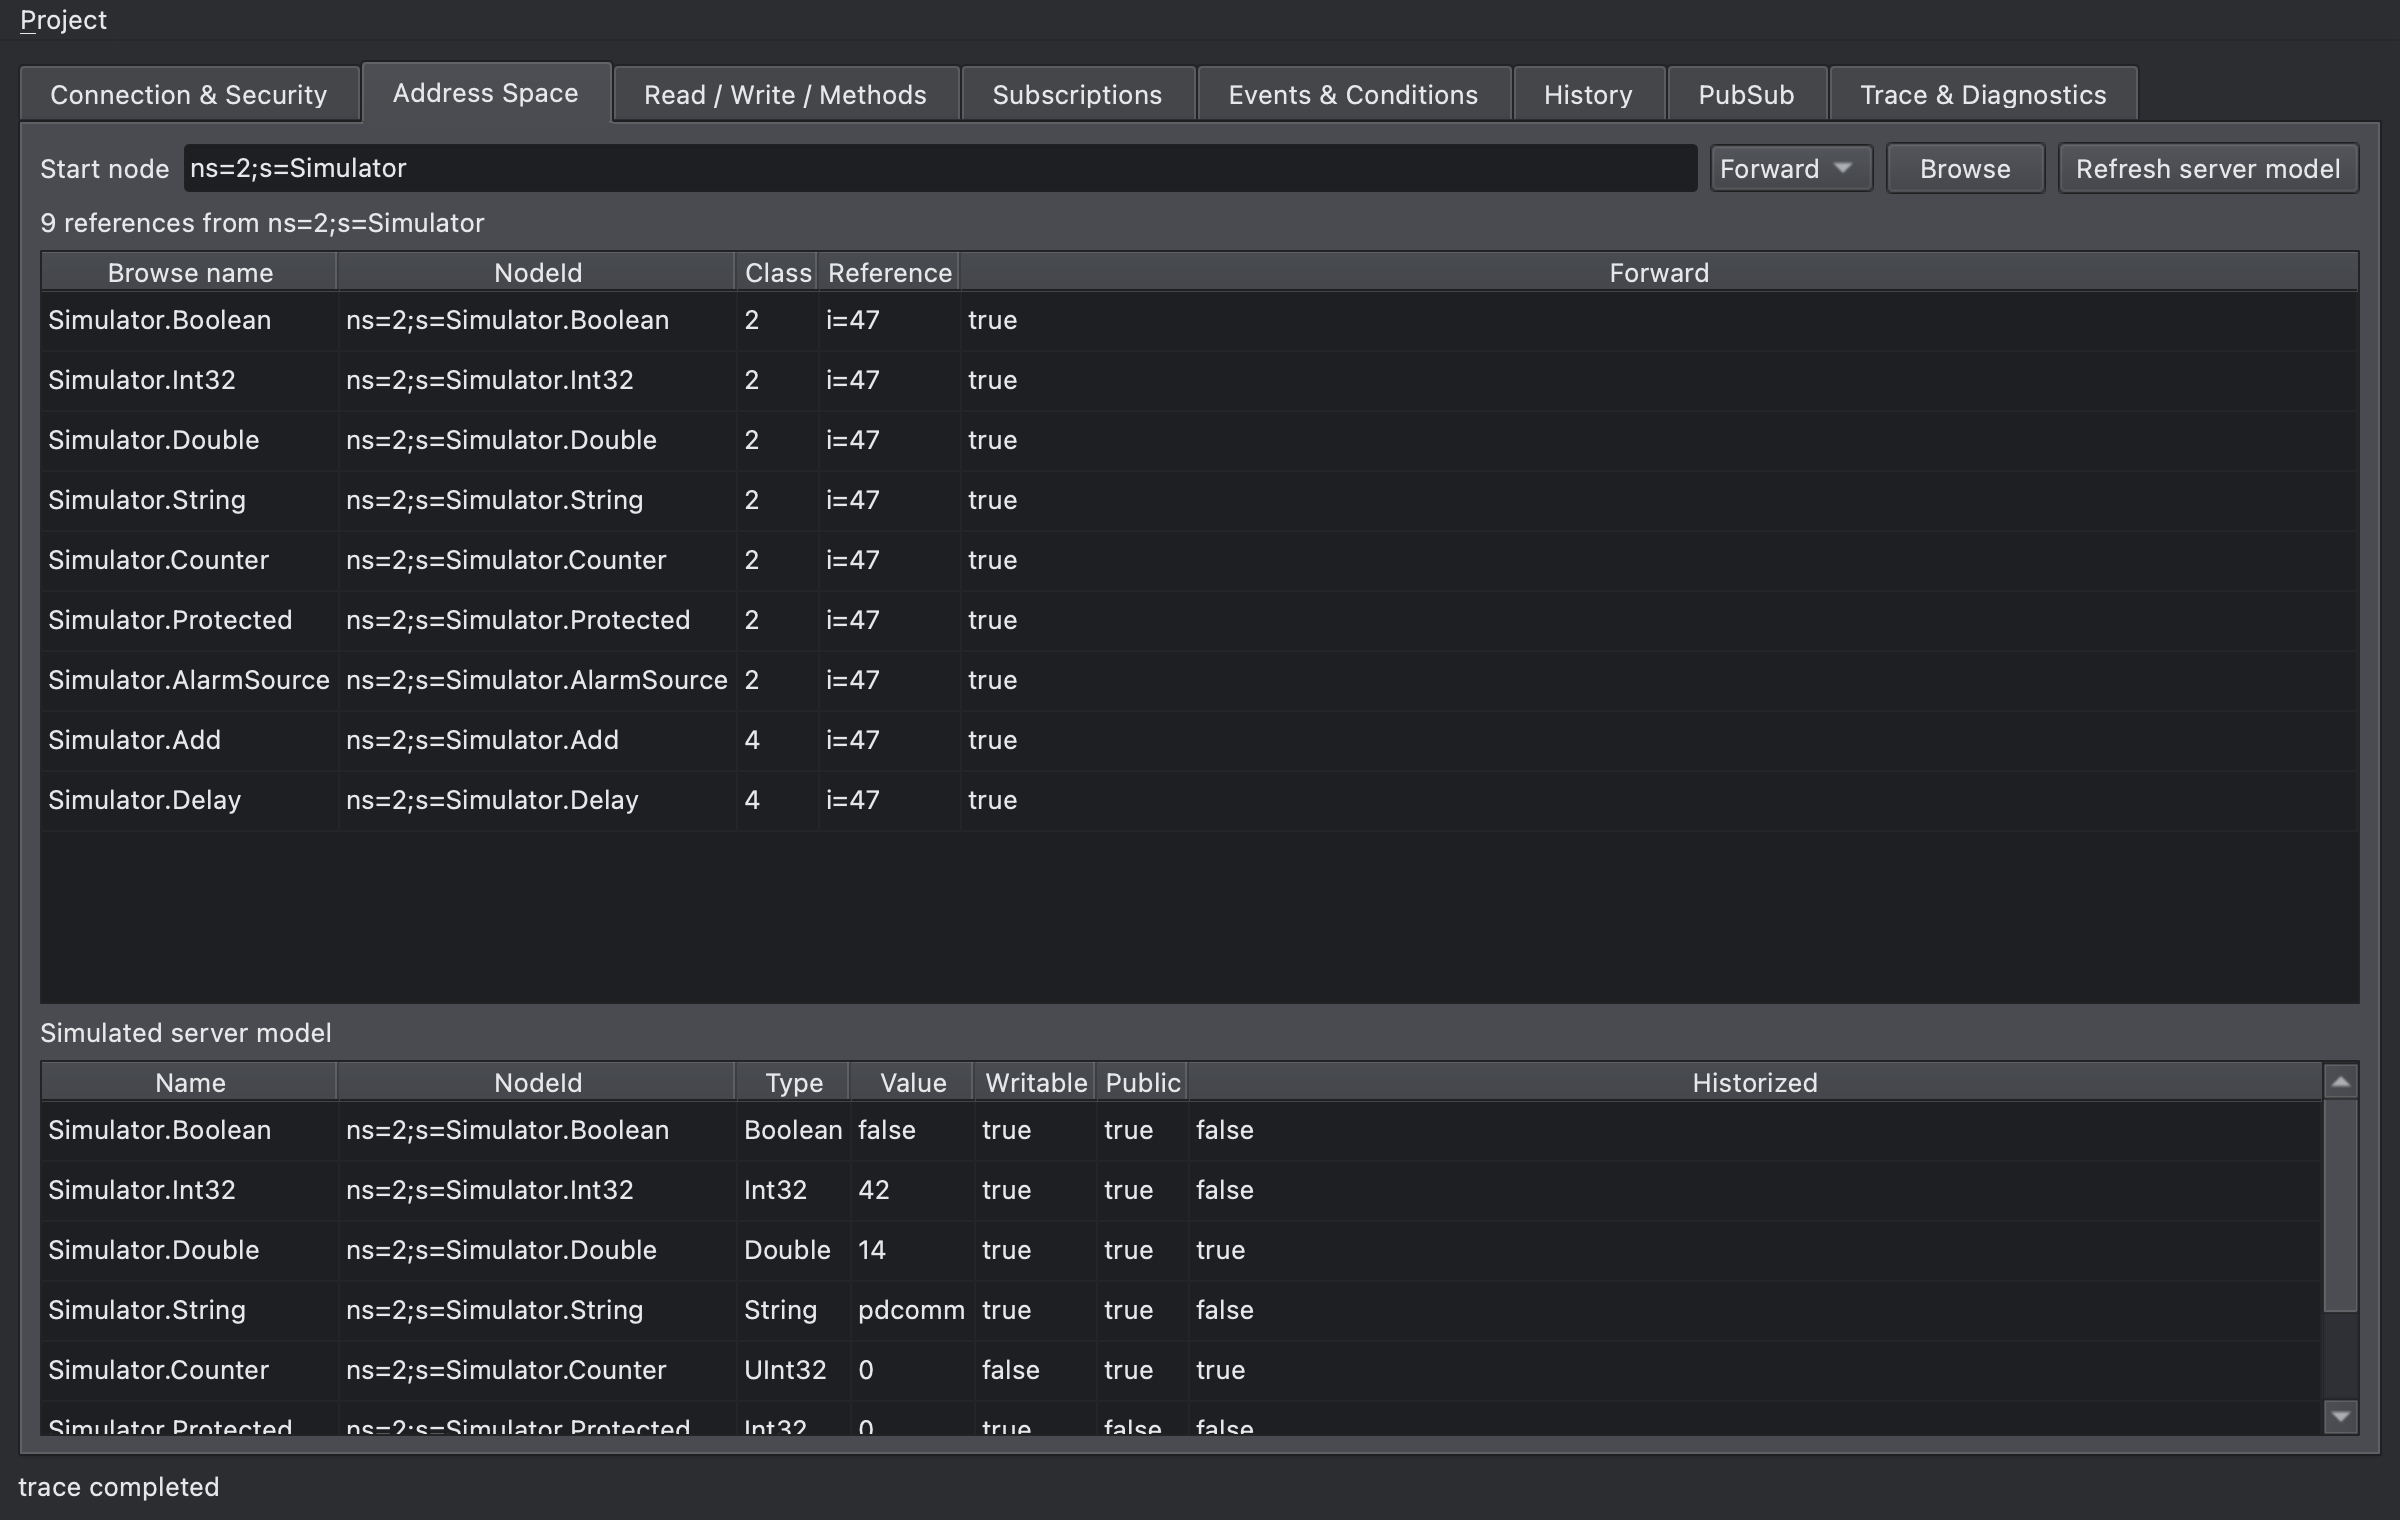Sort references by Browse name header

(190, 273)
